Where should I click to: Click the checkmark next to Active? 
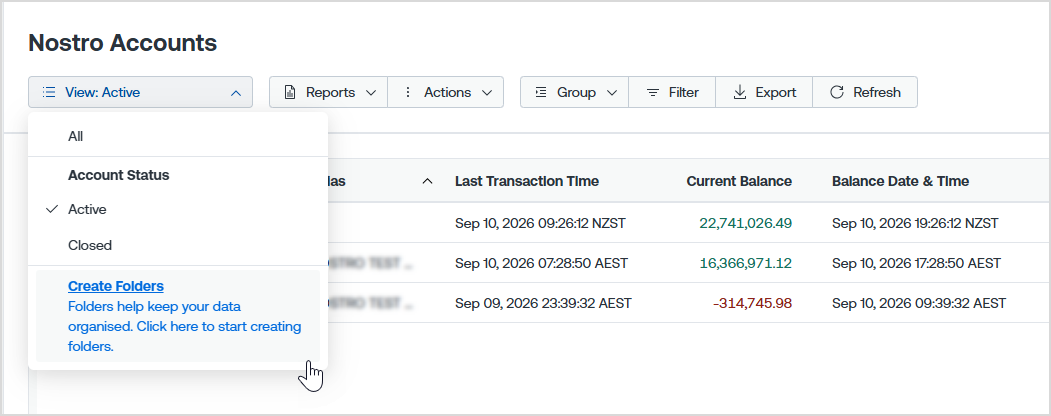(x=52, y=210)
